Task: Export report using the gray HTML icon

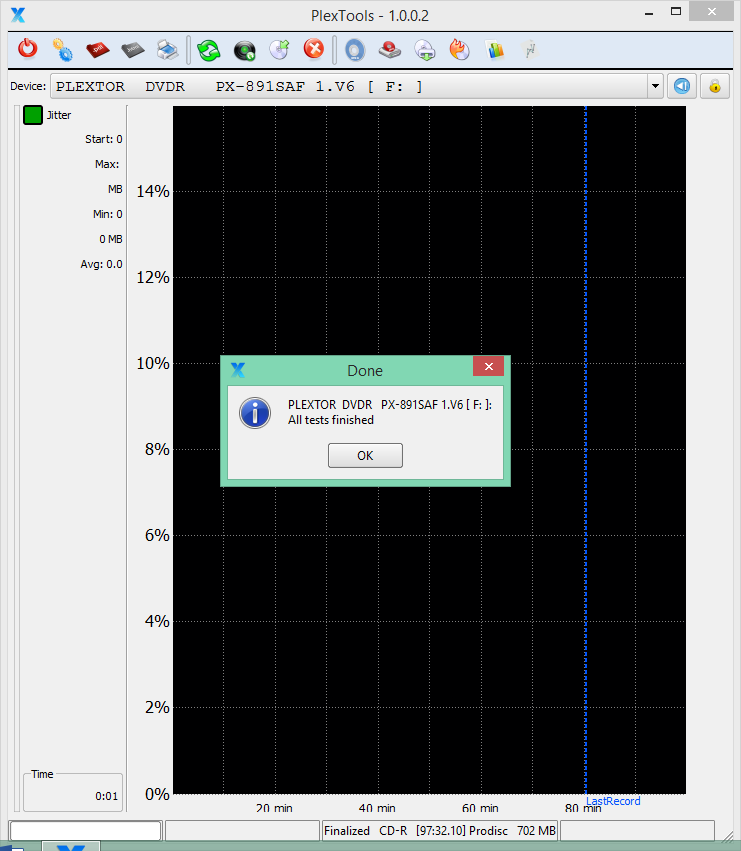Action: point(132,50)
